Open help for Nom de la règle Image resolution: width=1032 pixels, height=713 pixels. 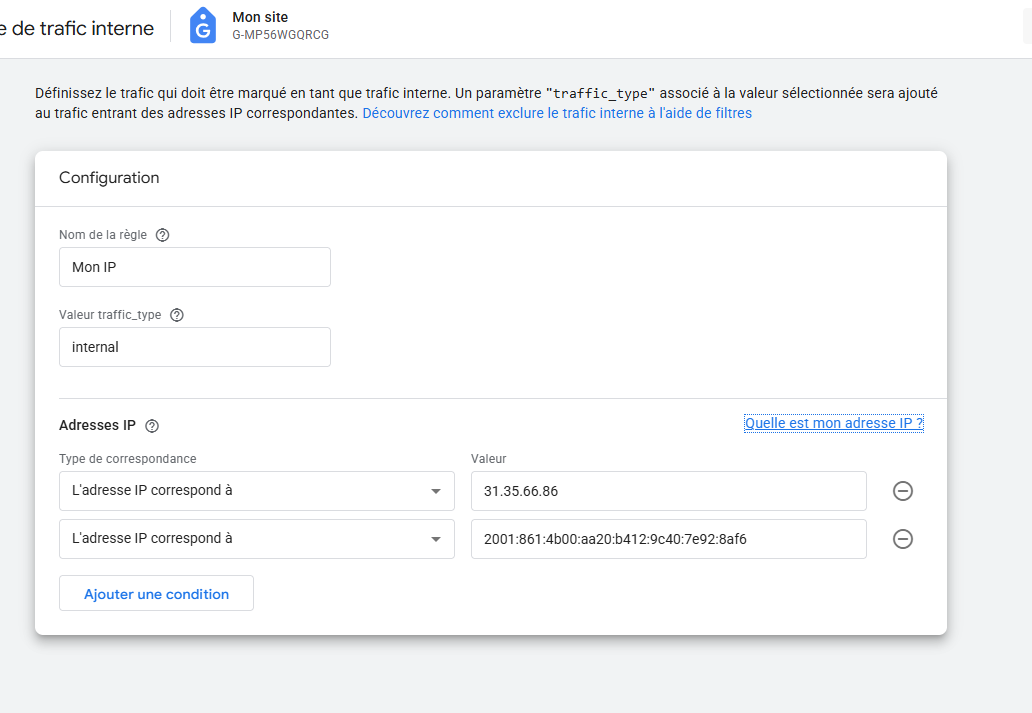[163, 235]
